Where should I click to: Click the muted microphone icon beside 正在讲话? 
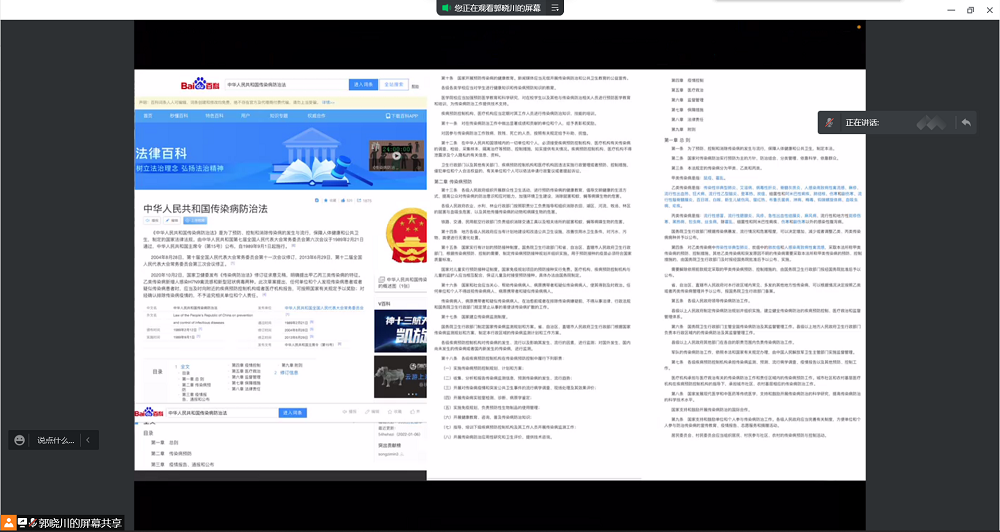[829, 122]
